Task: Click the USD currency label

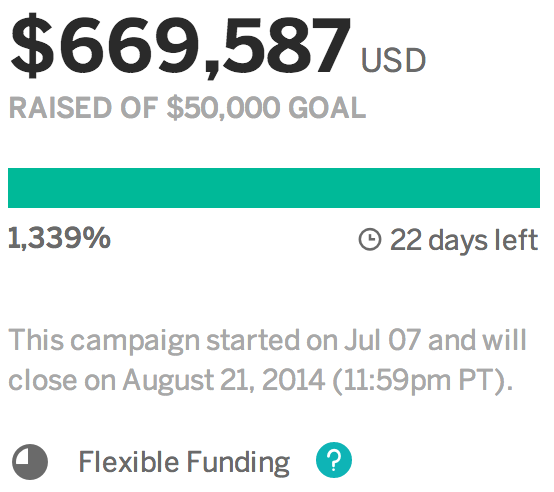Action: point(393,60)
